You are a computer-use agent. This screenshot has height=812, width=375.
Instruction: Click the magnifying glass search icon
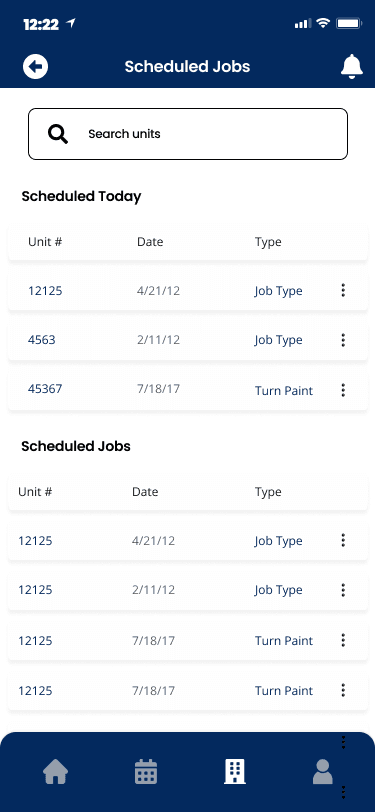(58, 134)
